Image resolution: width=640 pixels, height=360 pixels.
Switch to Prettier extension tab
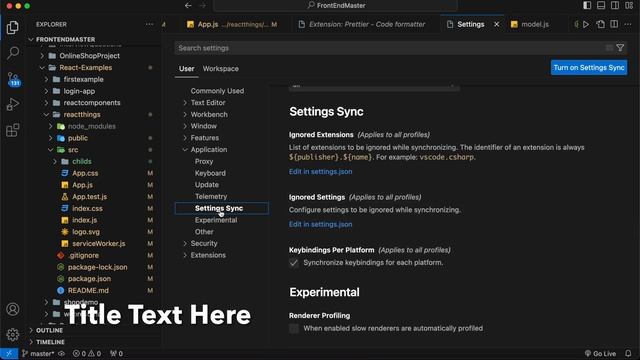[x=367, y=24]
